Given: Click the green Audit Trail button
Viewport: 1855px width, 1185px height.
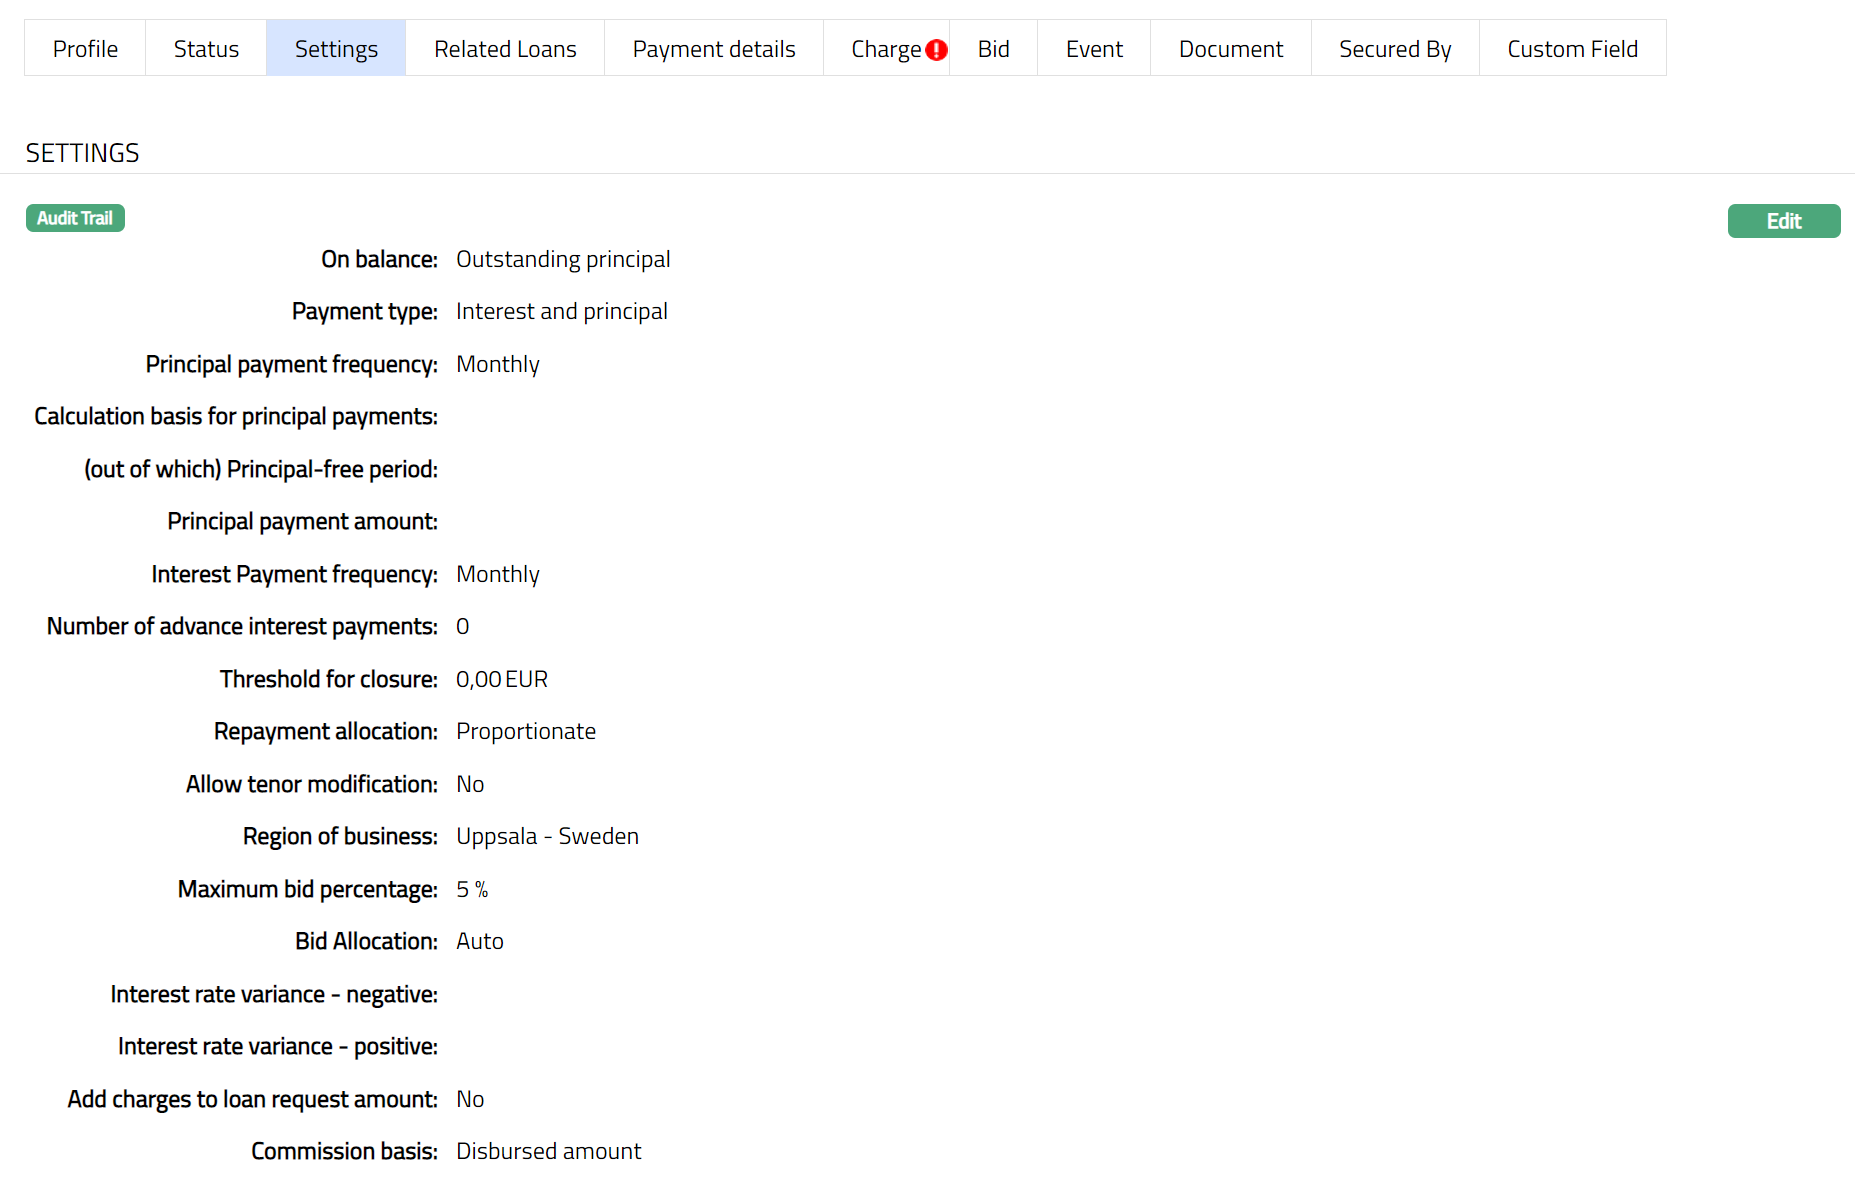Looking at the screenshot, I should (x=75, y=218).
